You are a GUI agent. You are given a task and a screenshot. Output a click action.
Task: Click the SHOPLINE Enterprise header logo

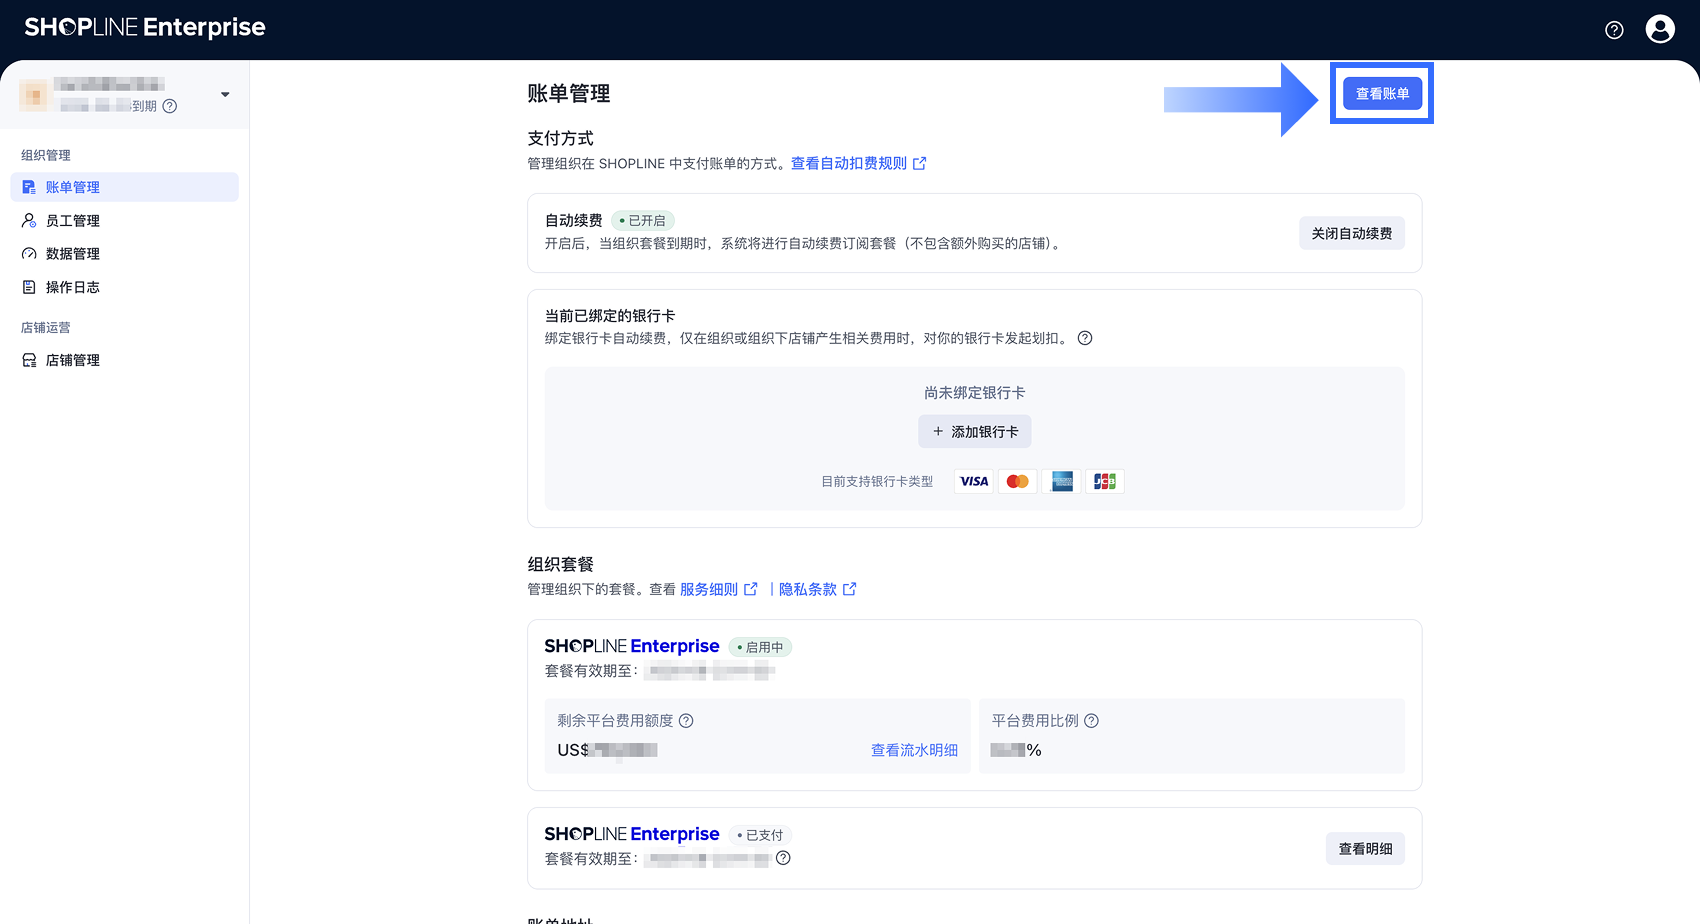[x=145, y=28]
